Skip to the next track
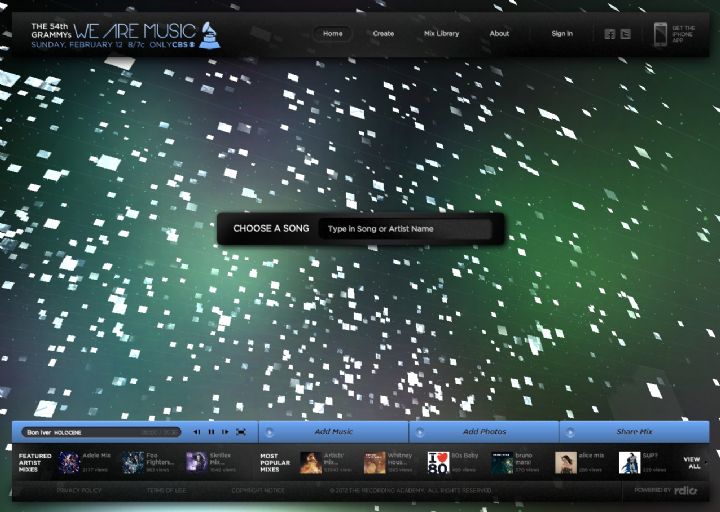 pos(225,432)
